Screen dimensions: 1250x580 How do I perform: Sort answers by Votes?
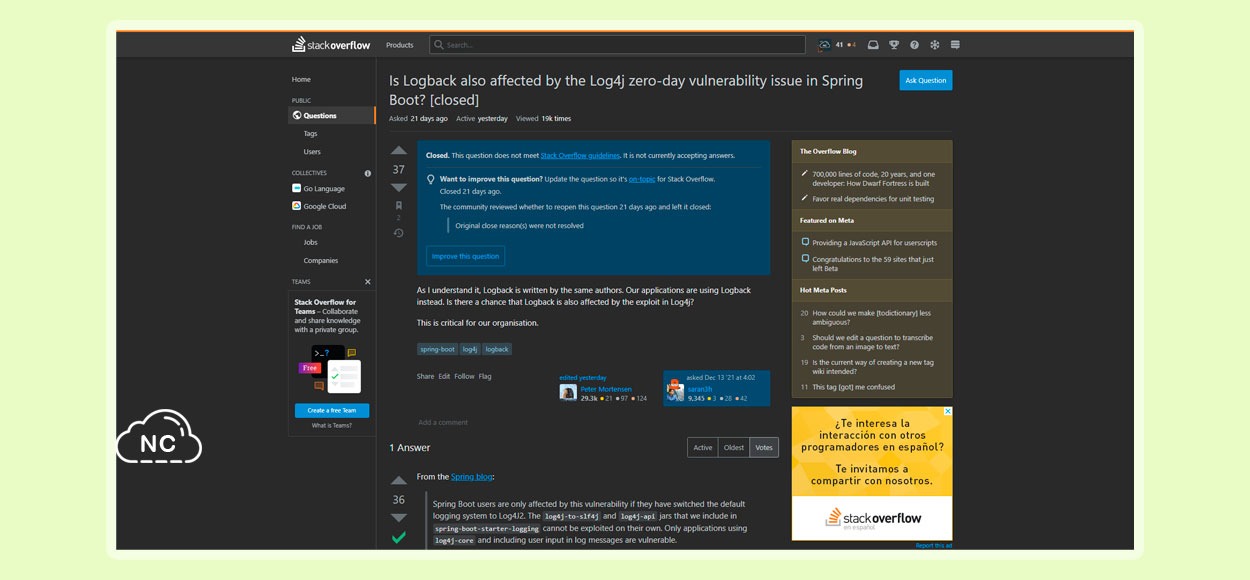[764, 447]
